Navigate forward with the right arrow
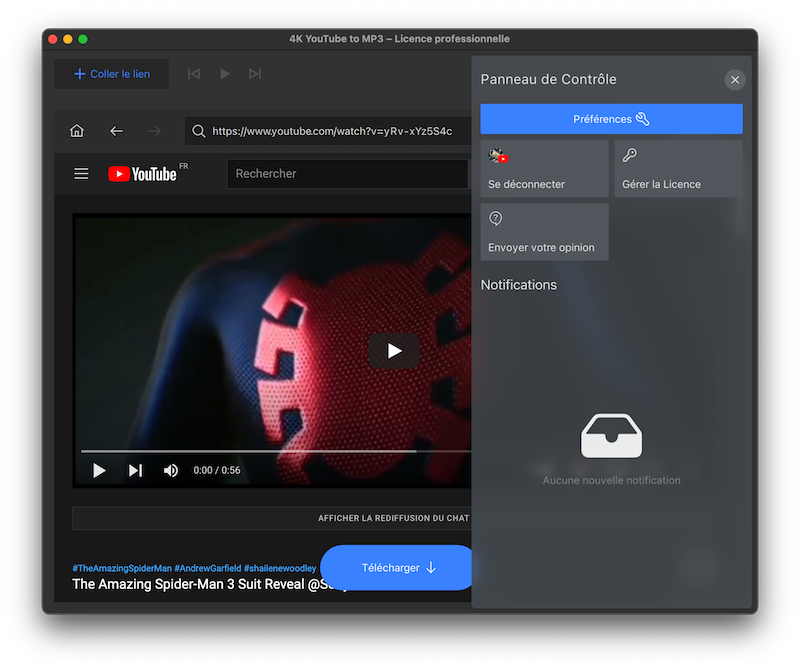This screenshot has height=670, width=800. tap(155, 131)
